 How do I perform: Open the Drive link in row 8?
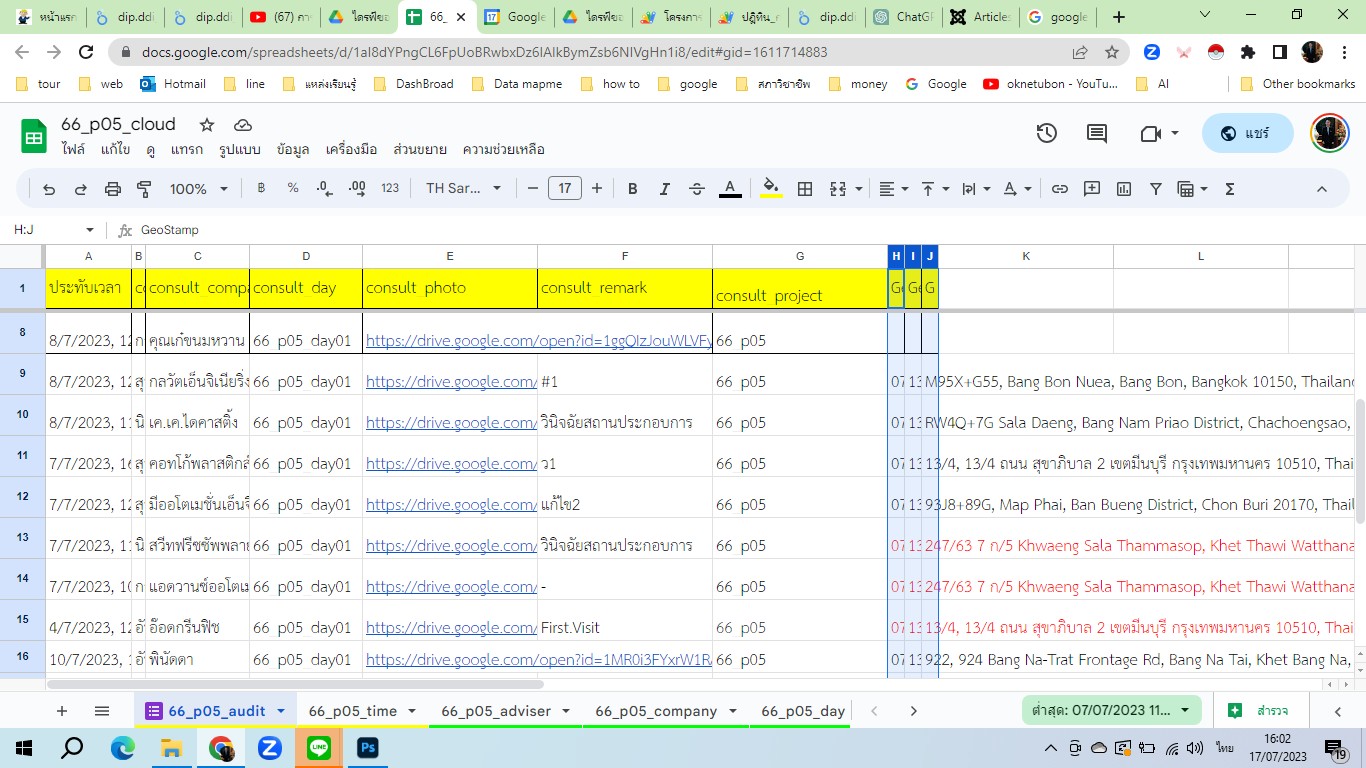point(539,340)
